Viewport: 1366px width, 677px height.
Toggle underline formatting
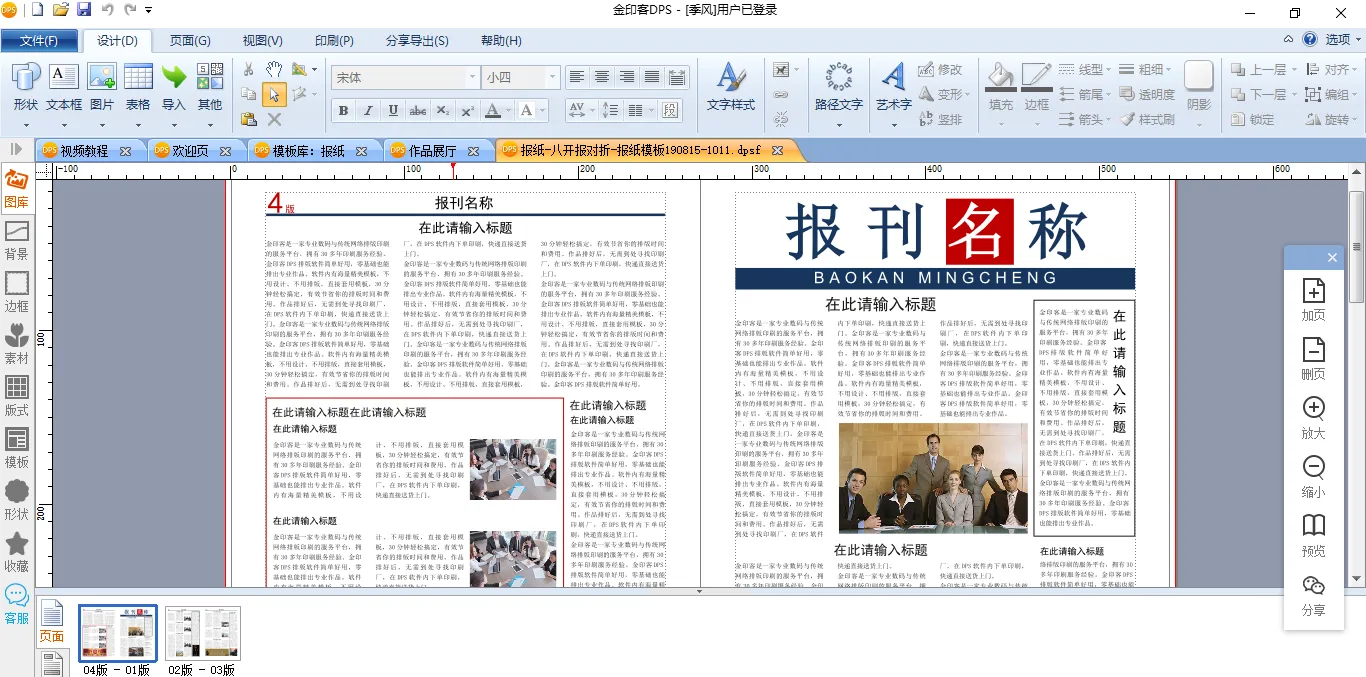393,110
